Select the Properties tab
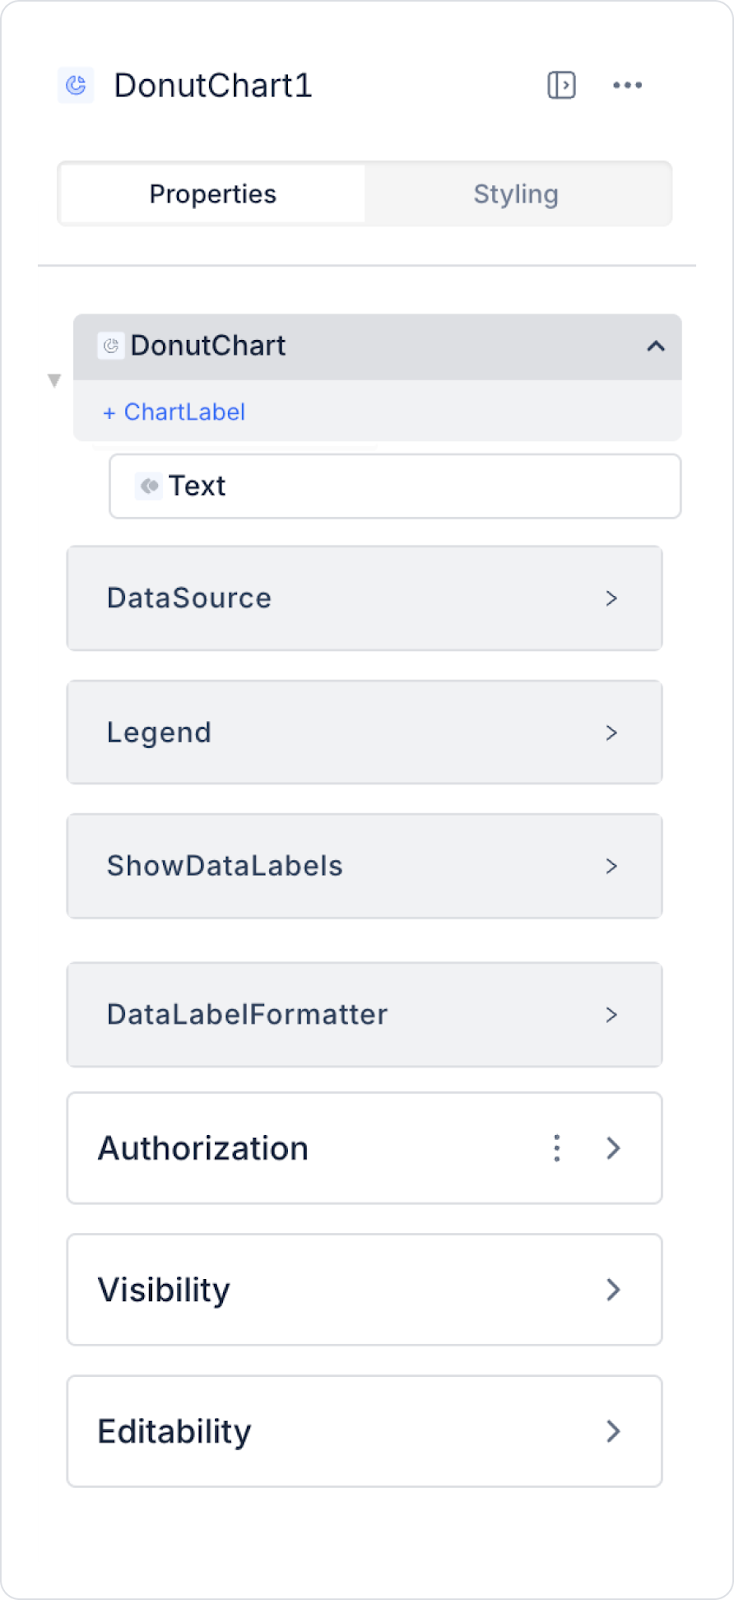The height and width of the screenshot is (1600, 734). (x=213, y=194)
